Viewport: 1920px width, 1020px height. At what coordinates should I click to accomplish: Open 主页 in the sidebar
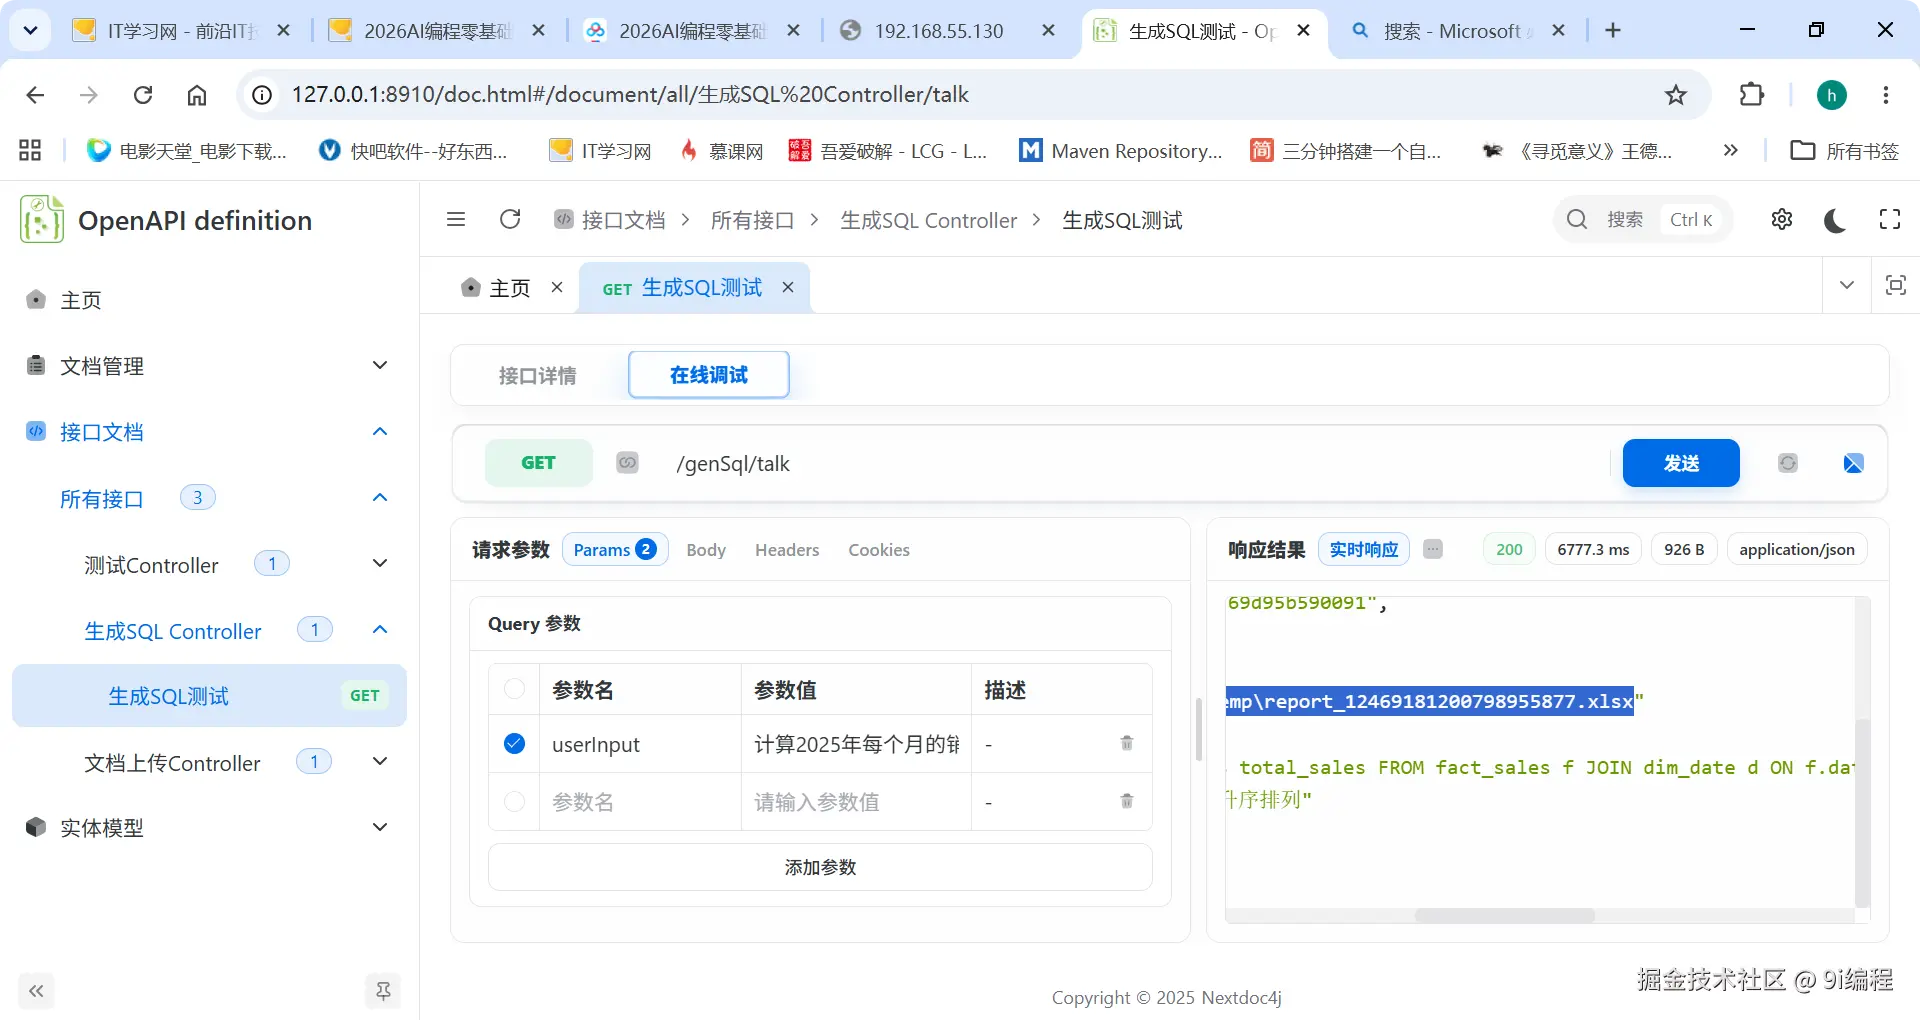(80, 300)
